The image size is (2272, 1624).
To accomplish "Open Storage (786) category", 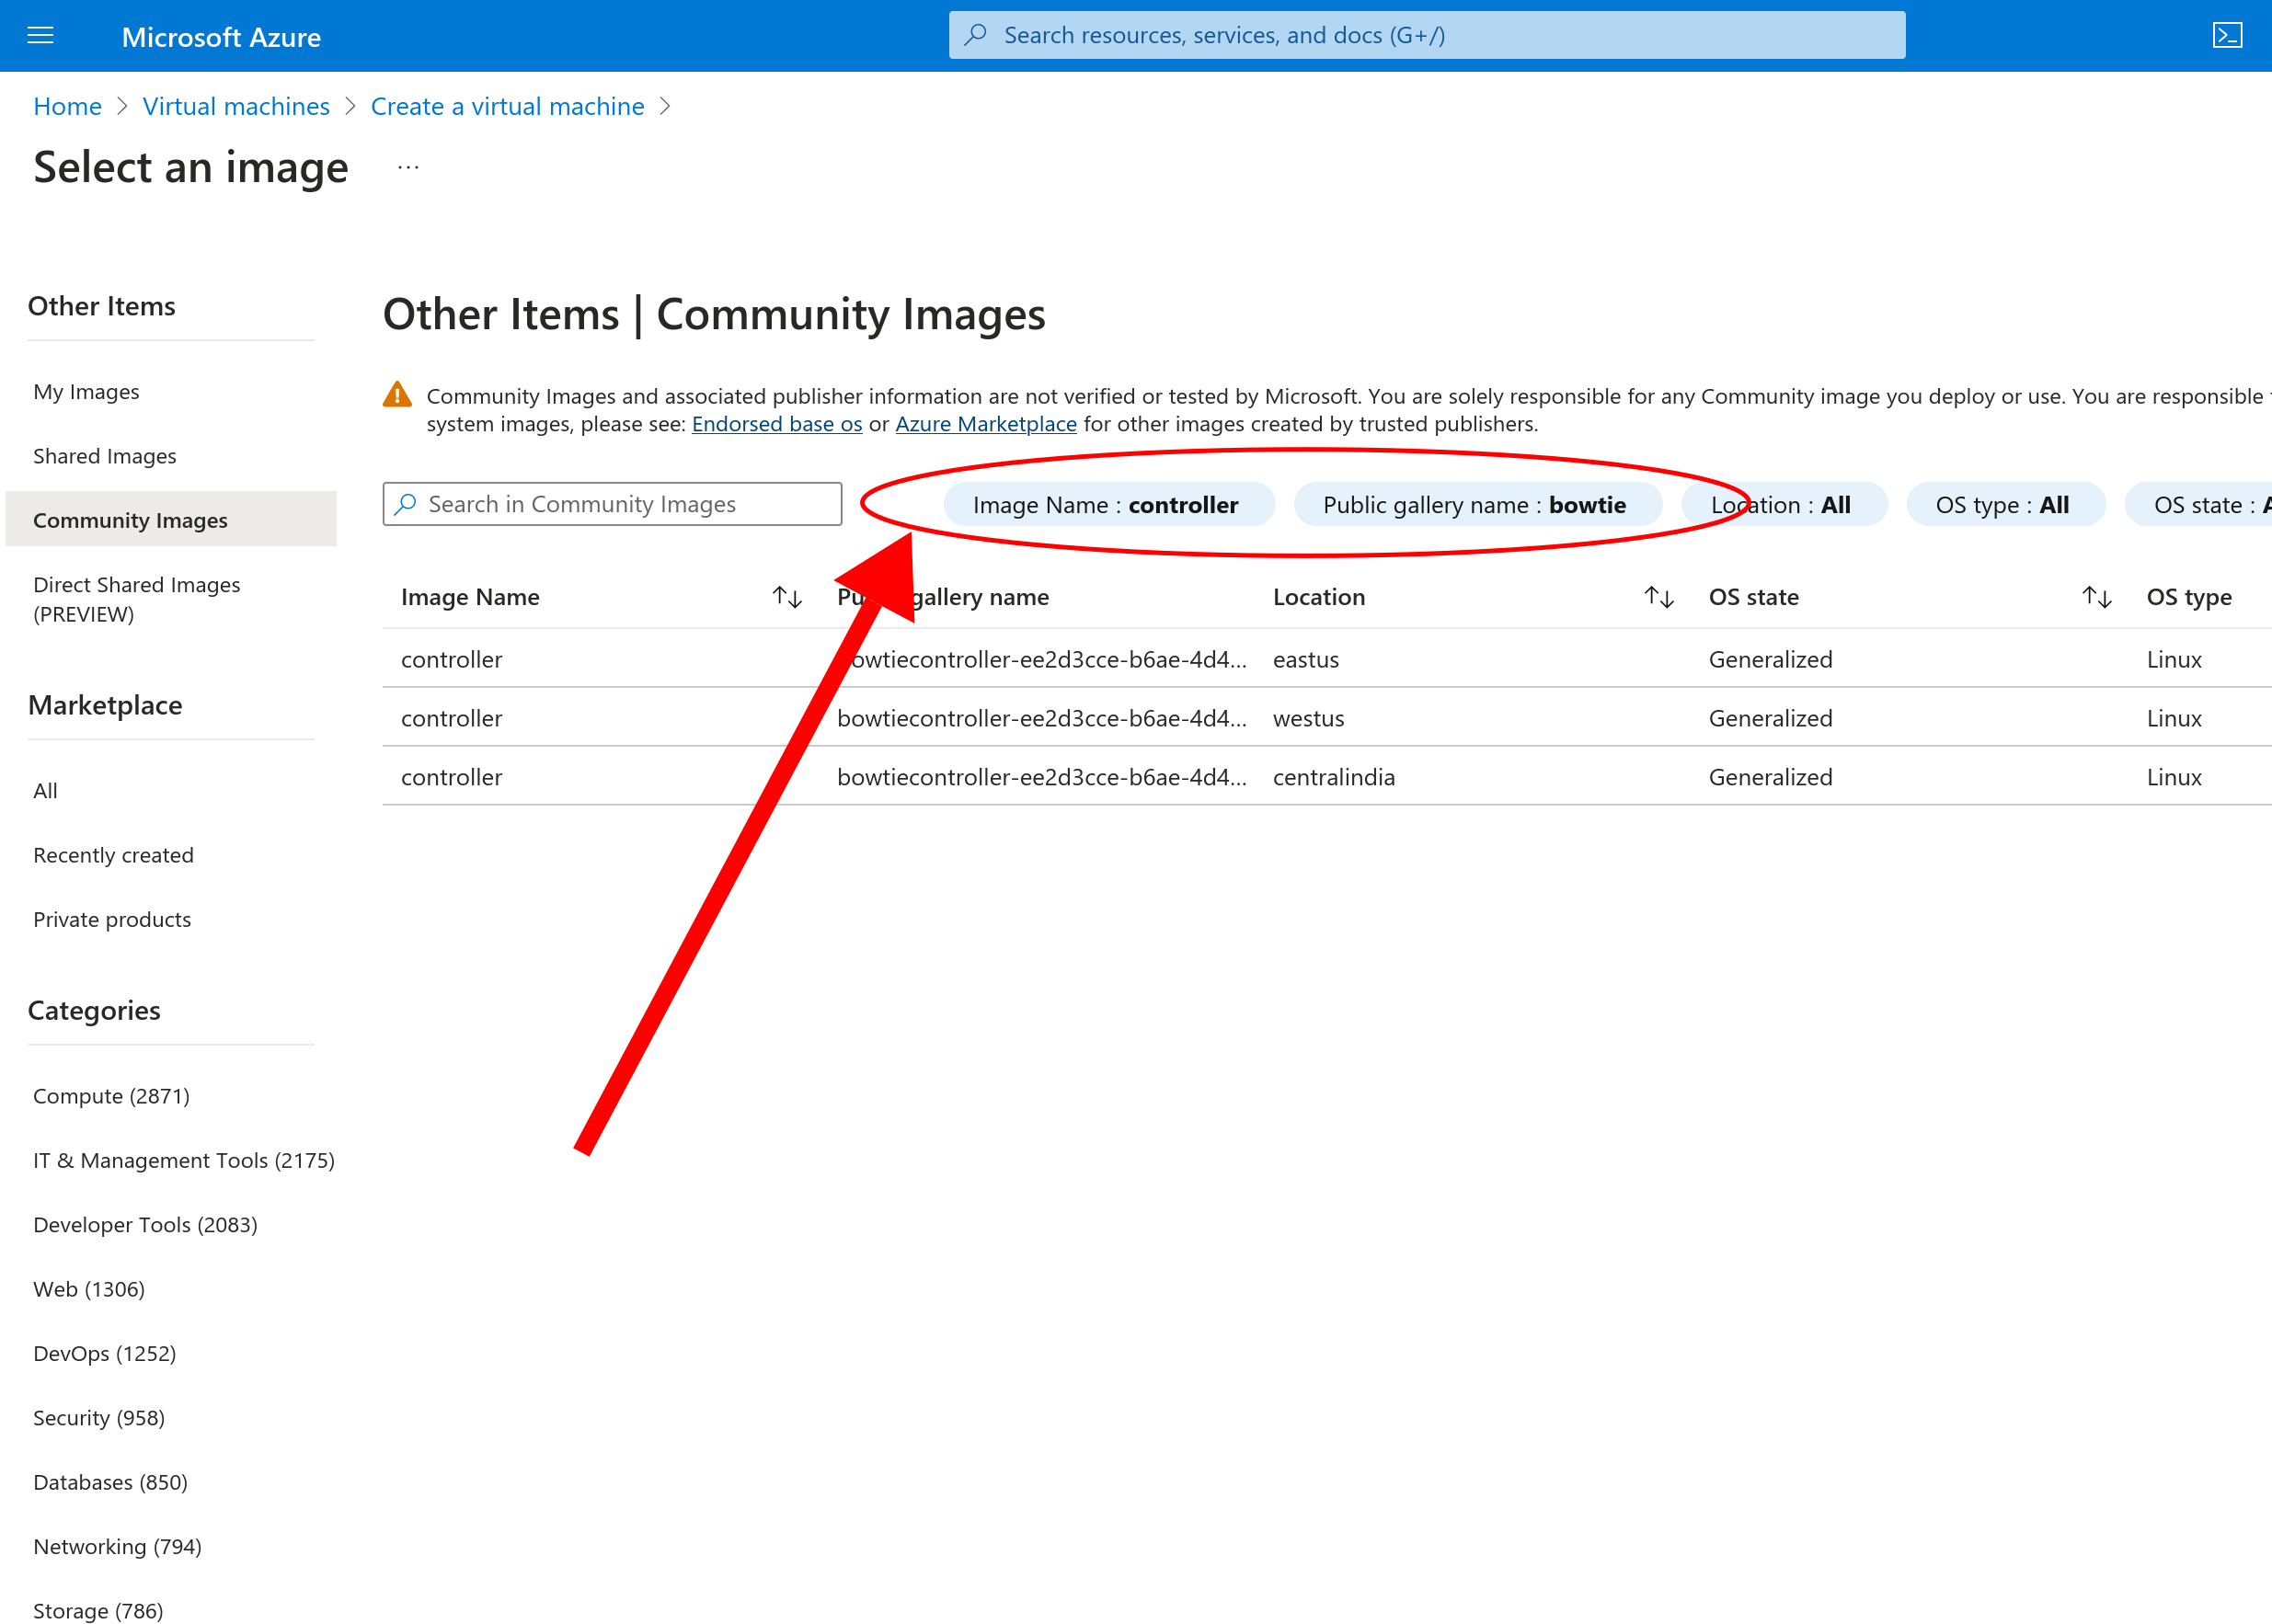I will tap(98, 1610).
